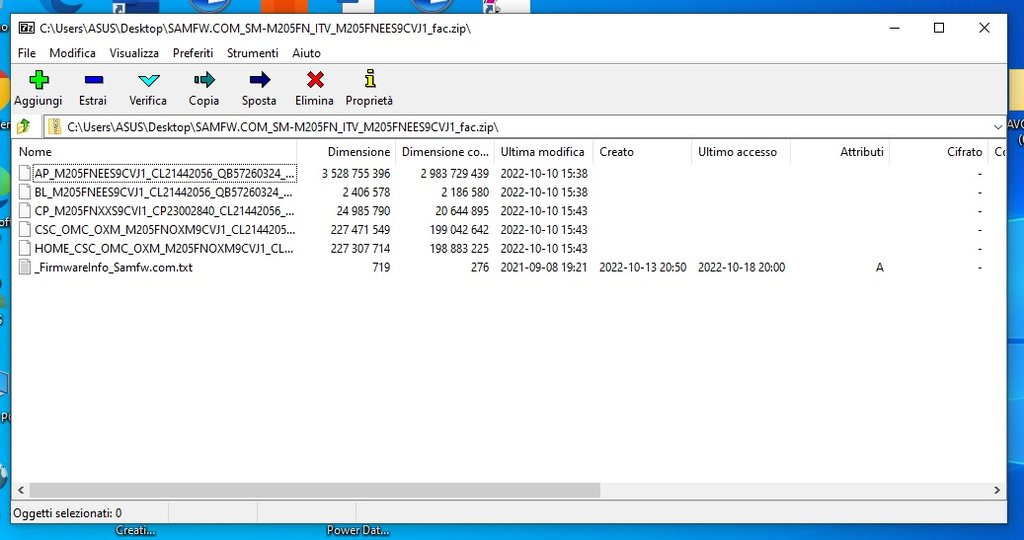Open the Preferiti menu
1024x540 pixels.
point(193,53)
